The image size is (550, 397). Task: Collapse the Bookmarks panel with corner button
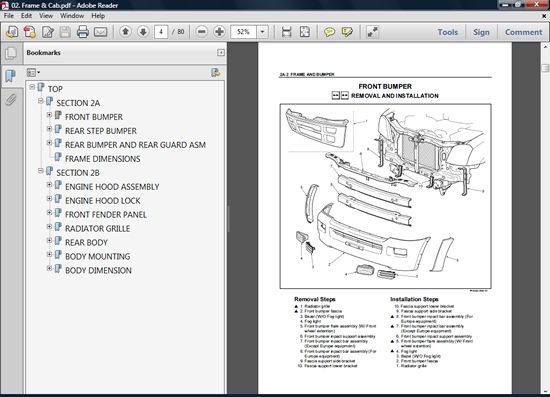(221, 53)
